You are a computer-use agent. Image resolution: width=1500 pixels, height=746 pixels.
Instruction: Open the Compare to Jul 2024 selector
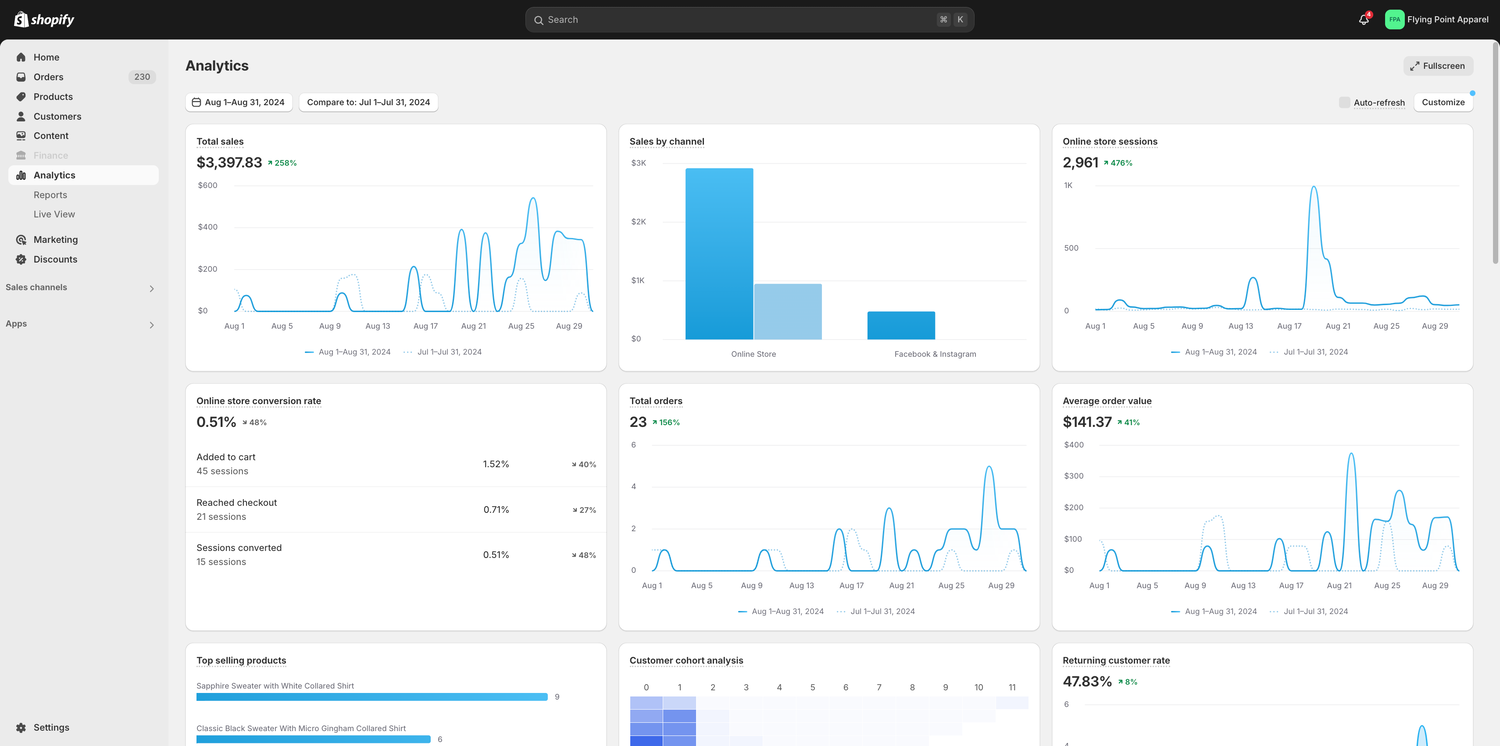368,102
